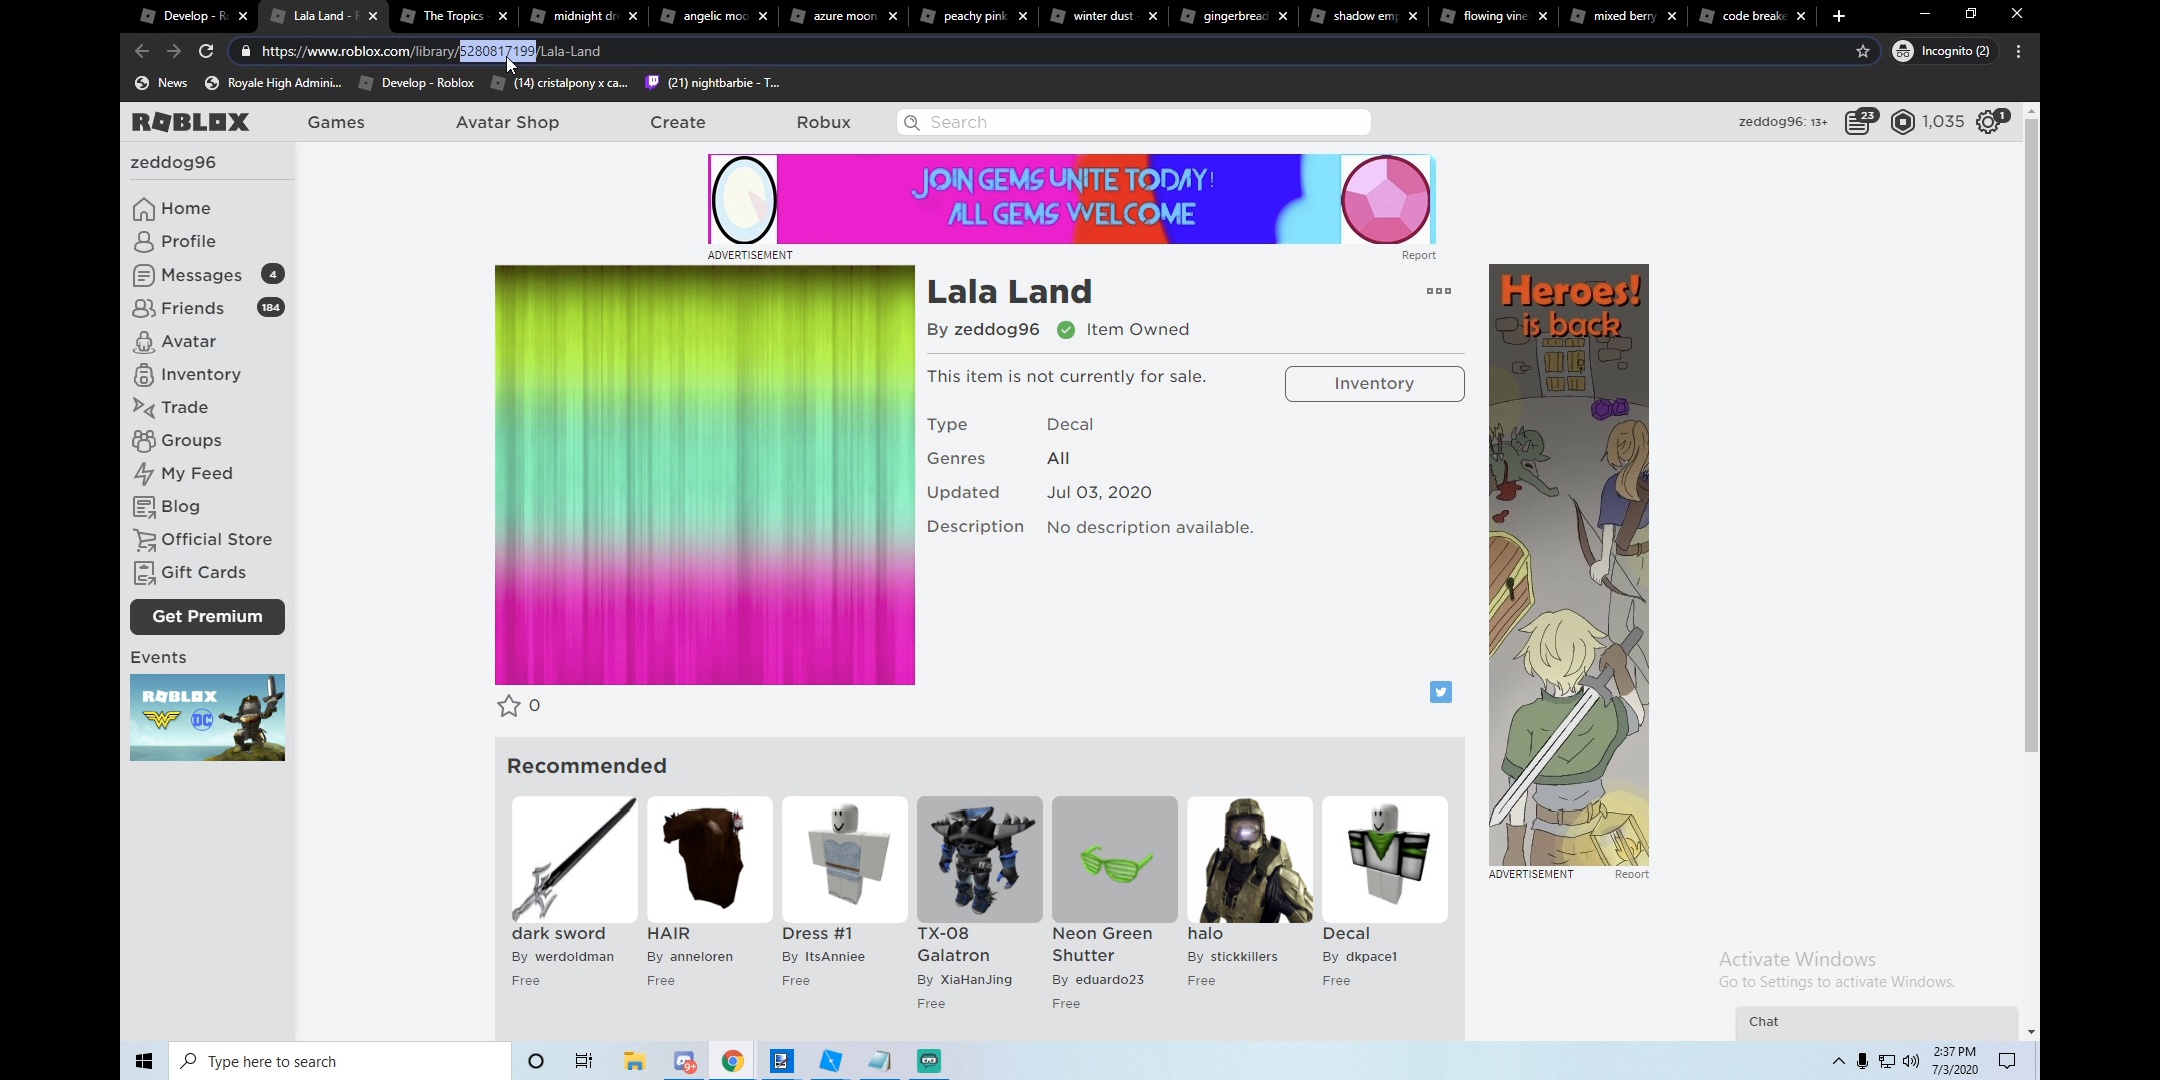Open the Neon Green Shutter recommended item

point(1114,860)
